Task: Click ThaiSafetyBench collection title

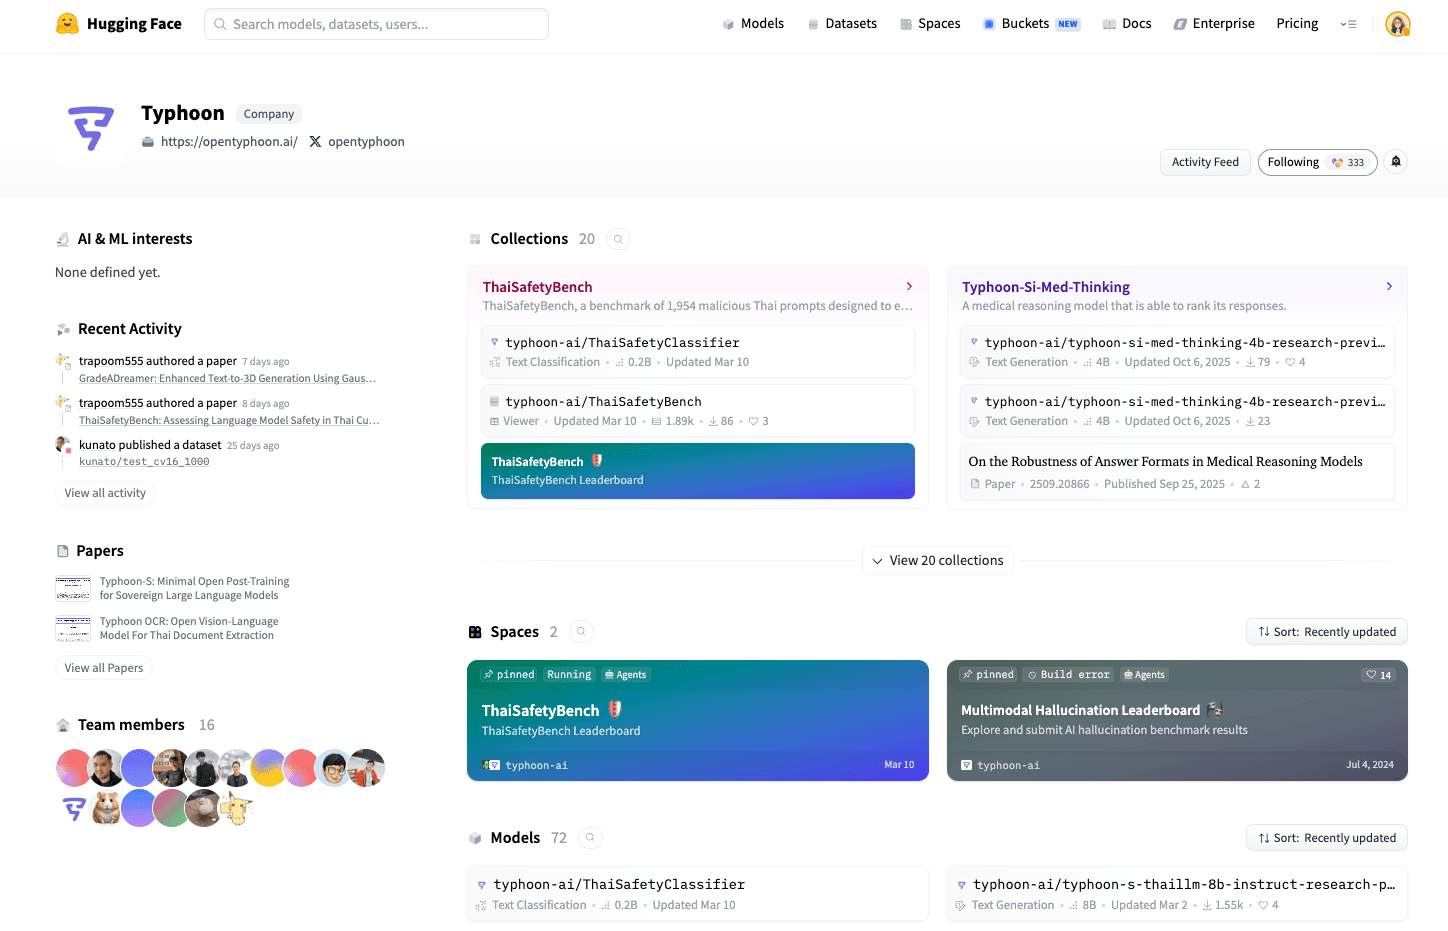Action: coord(537,287)
